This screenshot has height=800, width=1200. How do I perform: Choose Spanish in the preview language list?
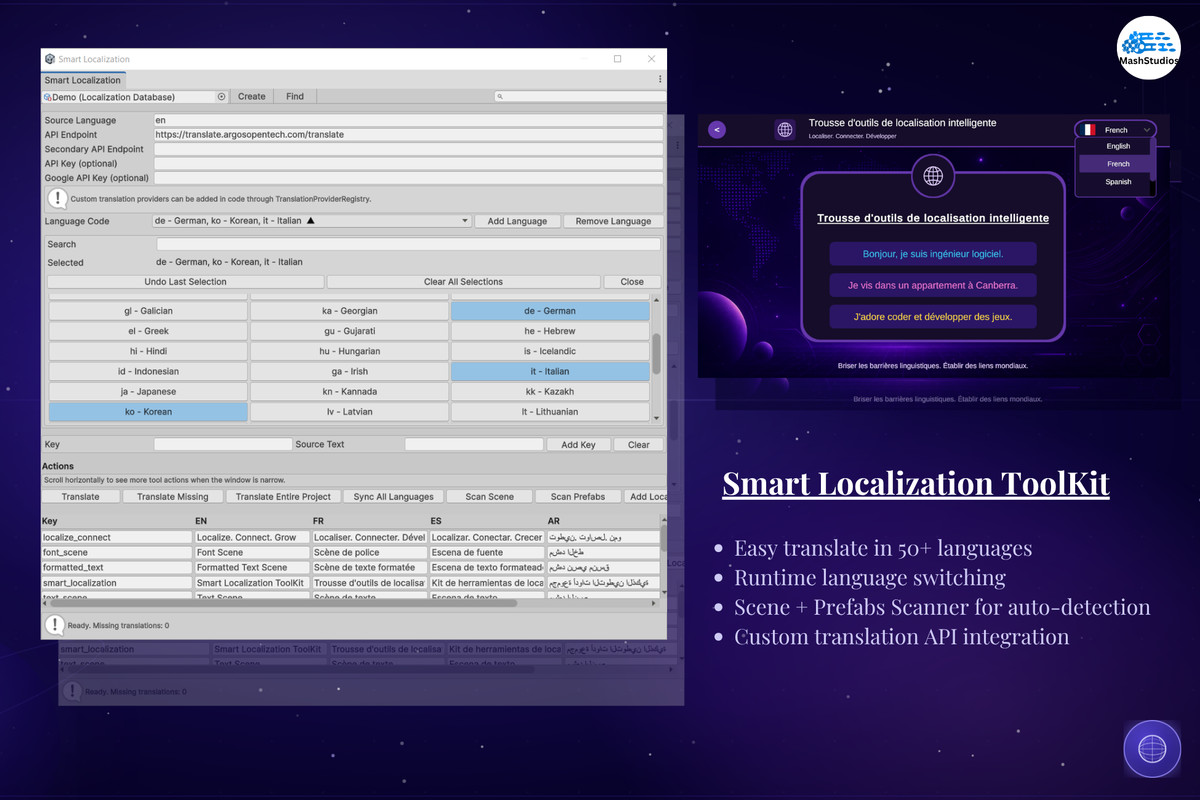click(1117, 182)
